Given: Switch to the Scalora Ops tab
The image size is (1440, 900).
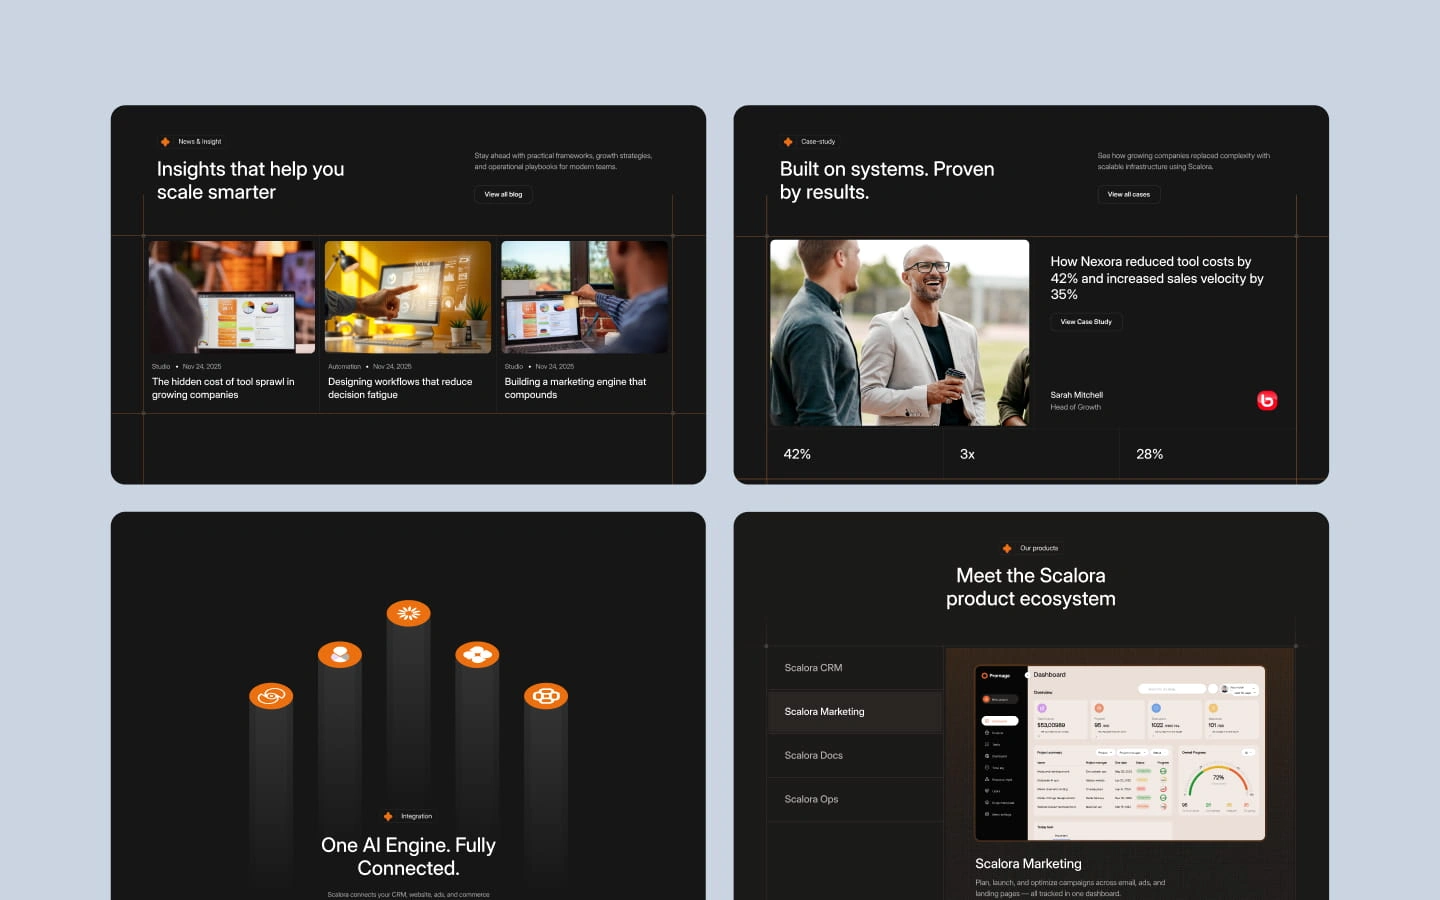Looking at the screenshot, I should pos(855,800).
